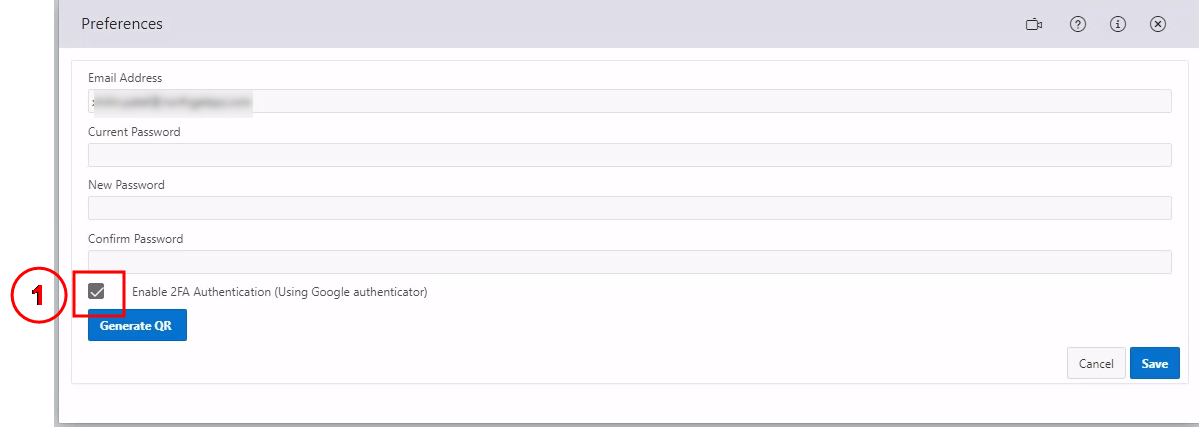
Task: Focus the Email Address input field
Action: 630,101
